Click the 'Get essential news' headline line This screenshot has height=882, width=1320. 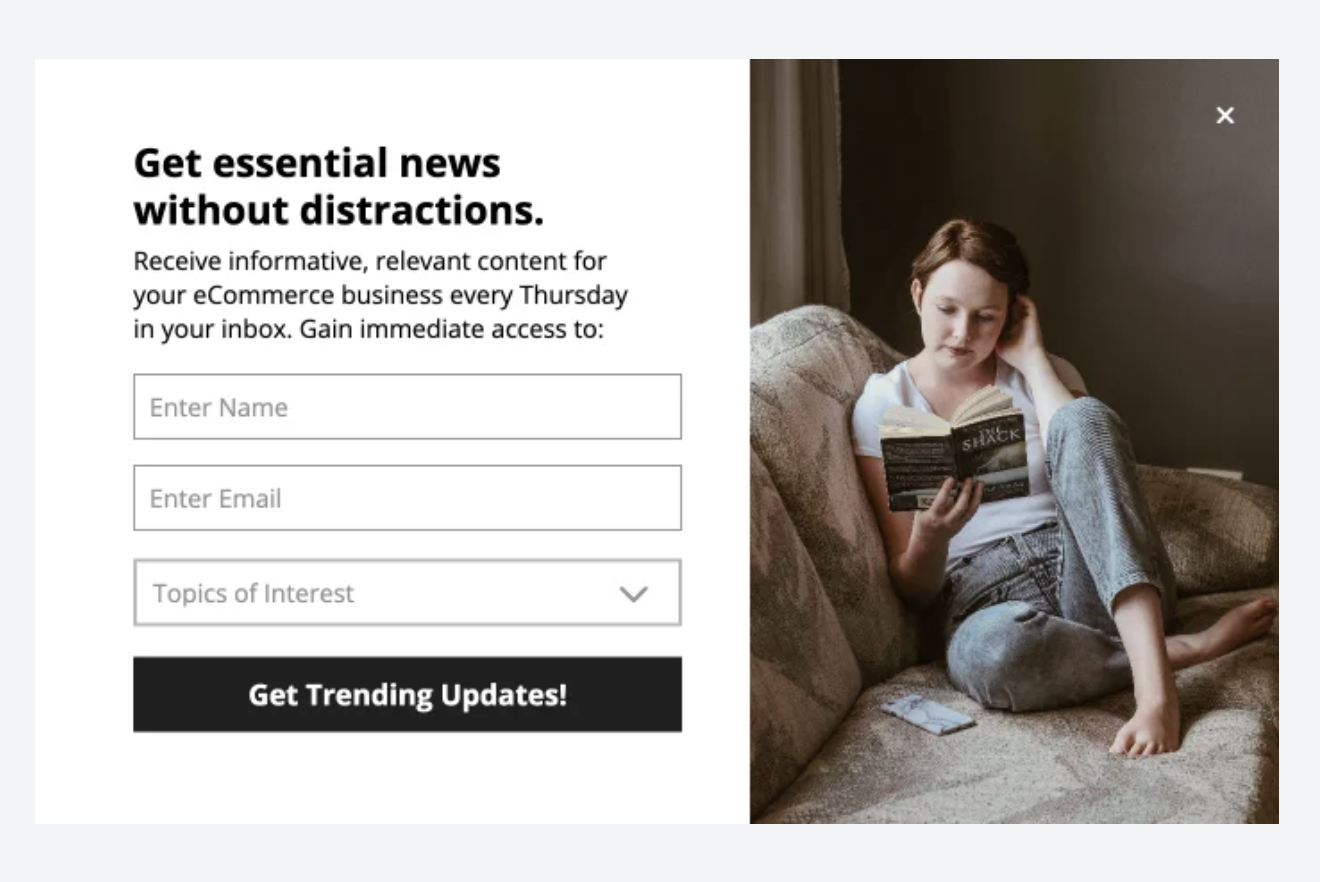[x=317, y=162]
